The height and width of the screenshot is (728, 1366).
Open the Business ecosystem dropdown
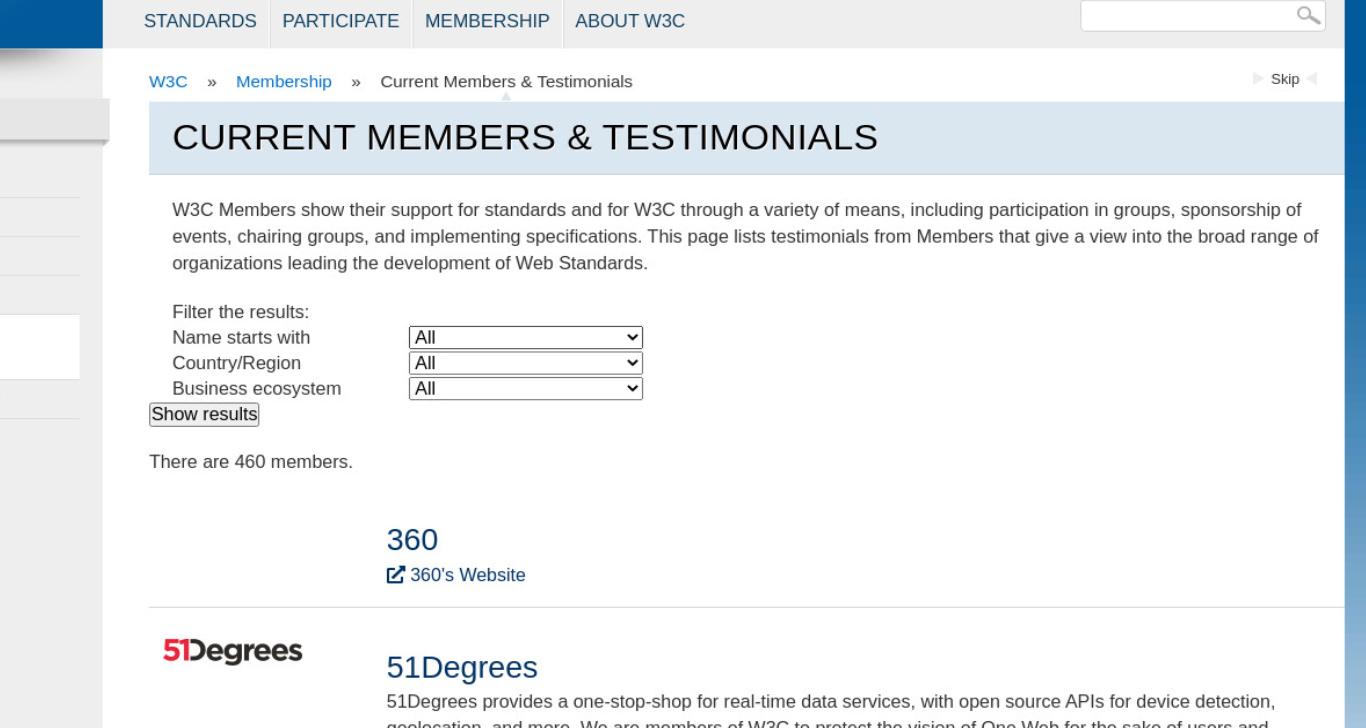click(x=526, y=389)
